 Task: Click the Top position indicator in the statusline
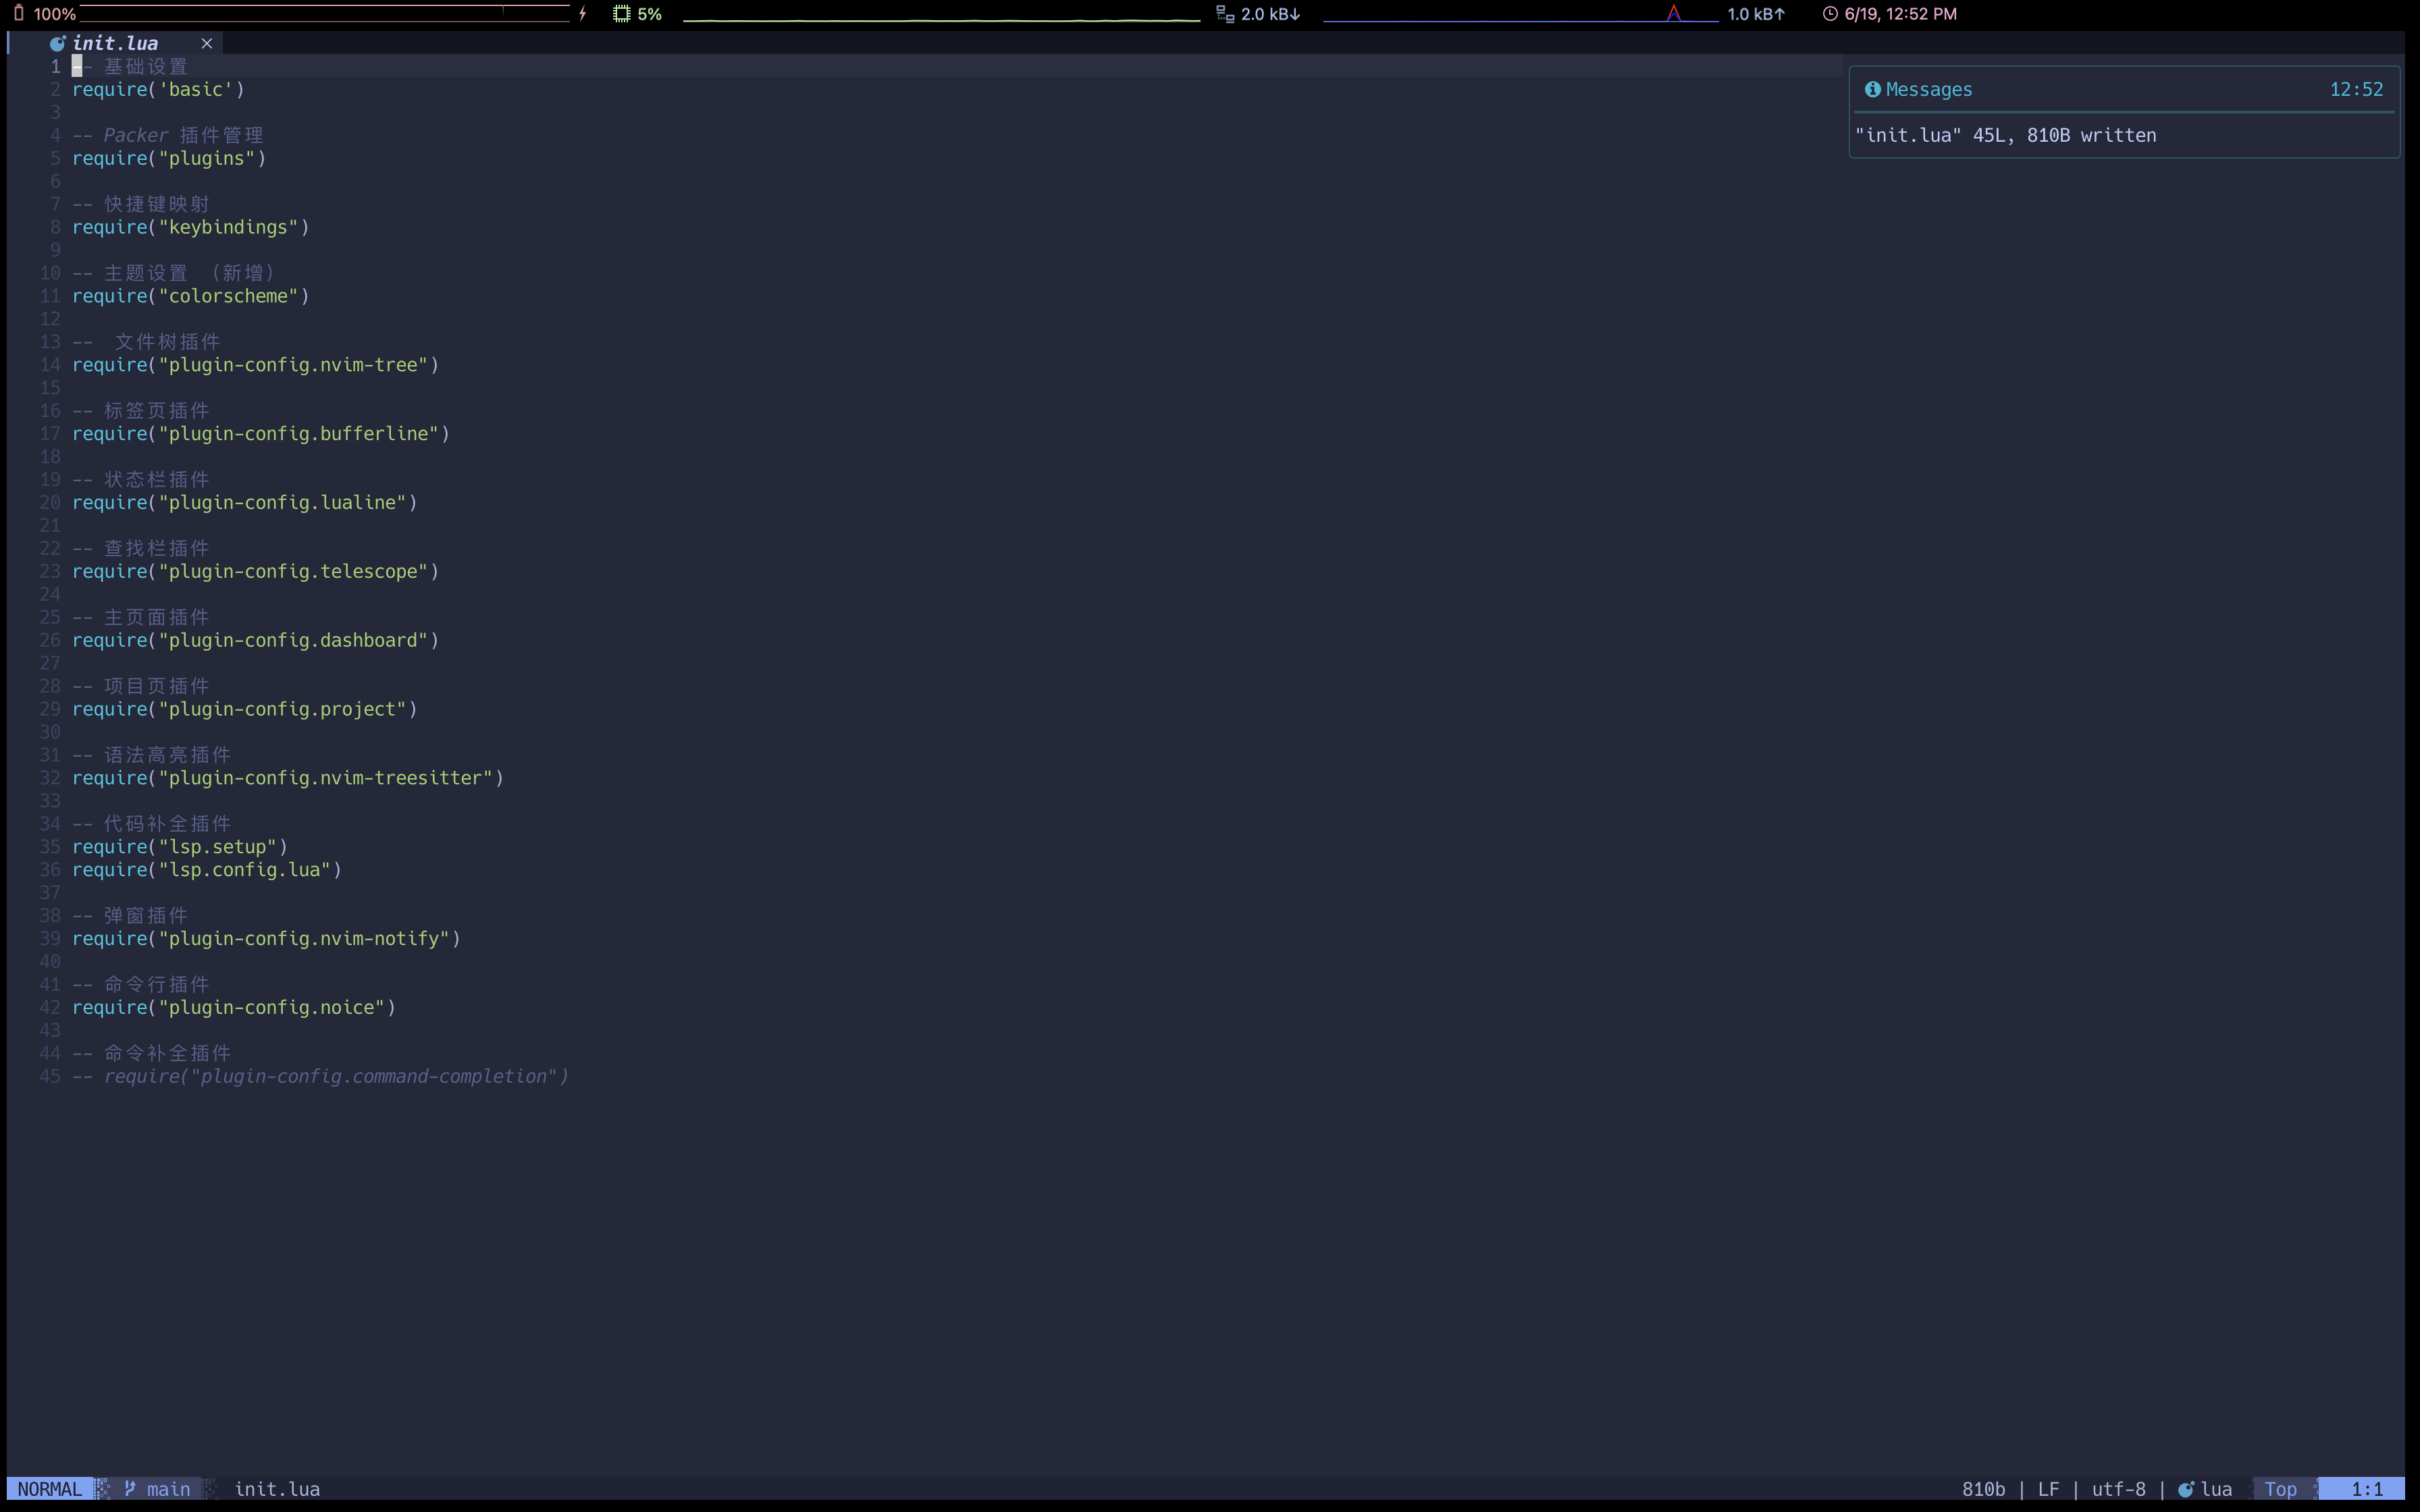click(2281, 1488)
